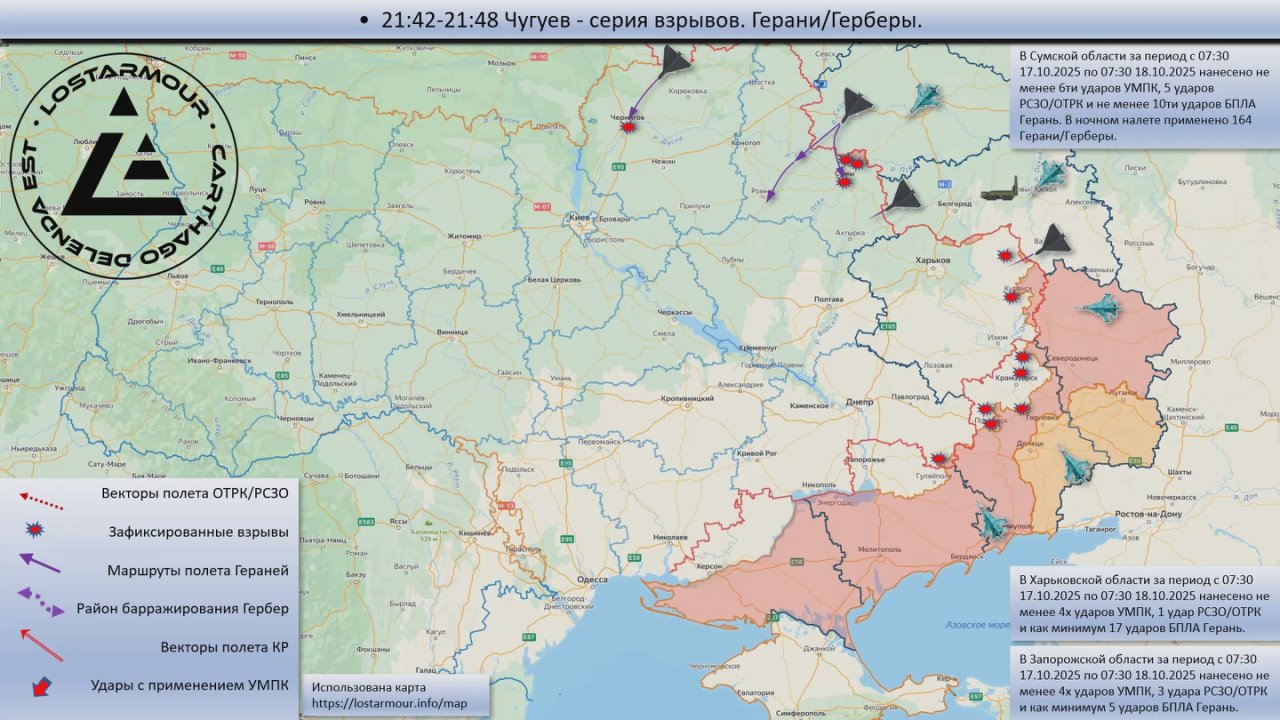Click the missile launcher icon near Belgorod

coord(999,190)
